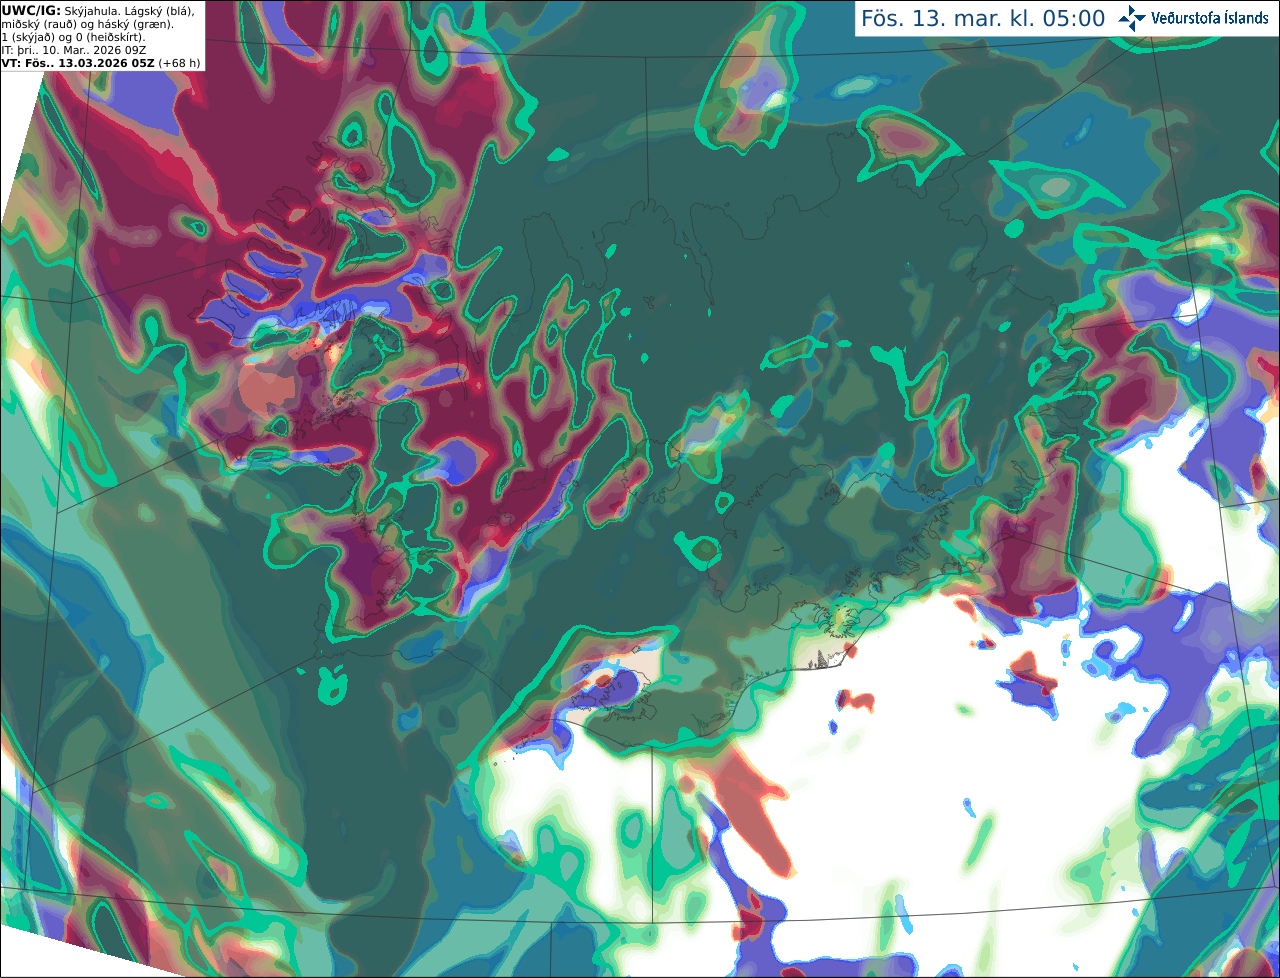The width and height of the screenshot is (1280, 978).
Task: Click the 'miðský (rauð) og háský (græn).' line
Action: pos(86,24)
